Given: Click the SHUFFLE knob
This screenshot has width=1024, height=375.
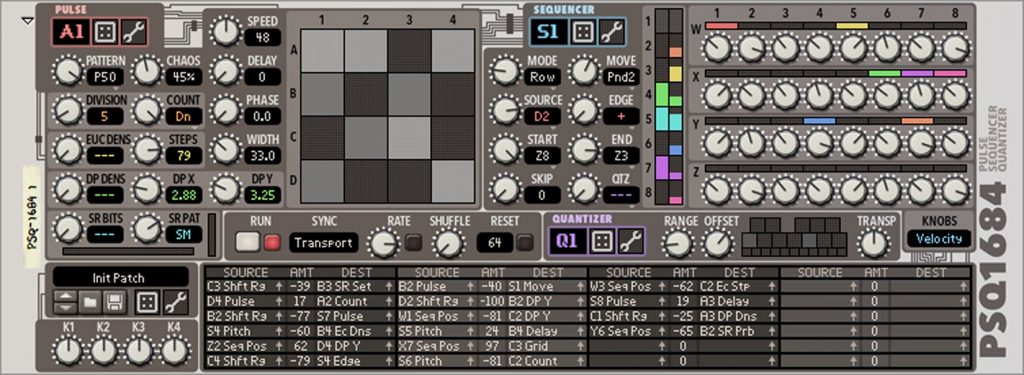Looking at the screenshot, I should pyautogui.click(x=449, y=244).
